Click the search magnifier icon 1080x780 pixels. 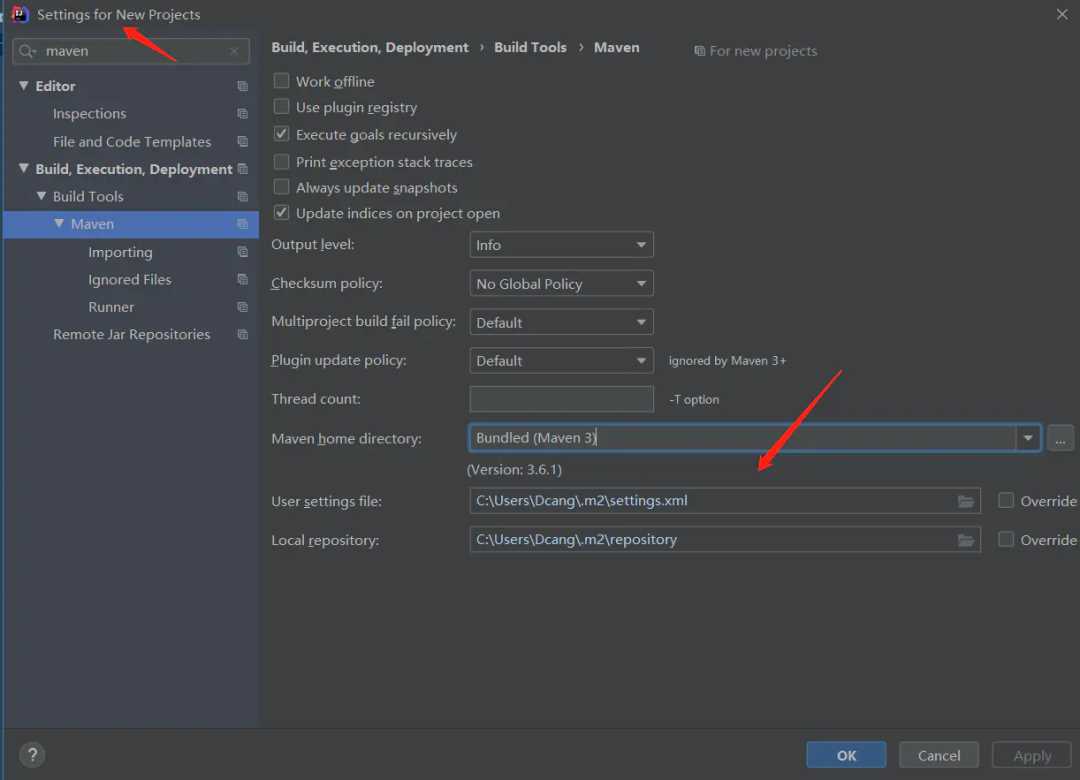[28, 51]
